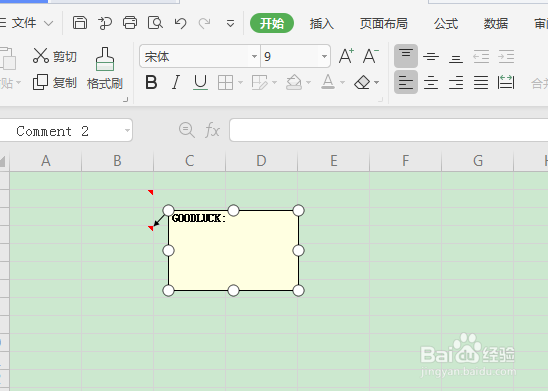Click the eraser clear icon
This screenshot has width=548, height=391.
click(x=362, y=83)
